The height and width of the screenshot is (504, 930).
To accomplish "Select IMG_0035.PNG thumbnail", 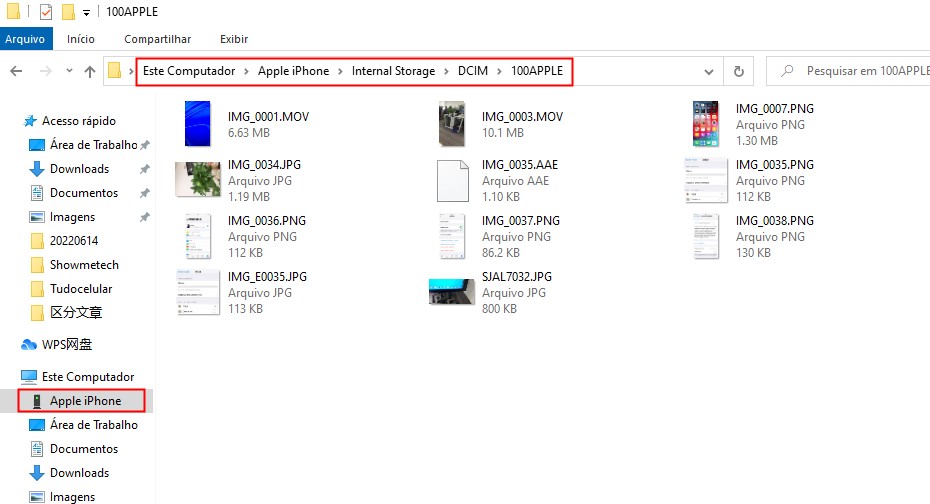I will (706, 180).
